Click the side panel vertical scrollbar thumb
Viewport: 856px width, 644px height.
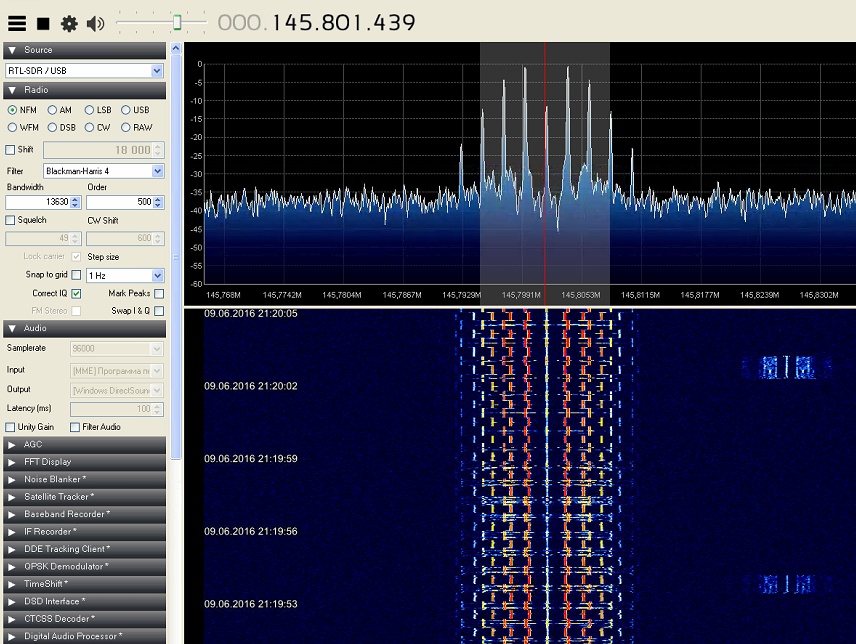click(176, 257)
